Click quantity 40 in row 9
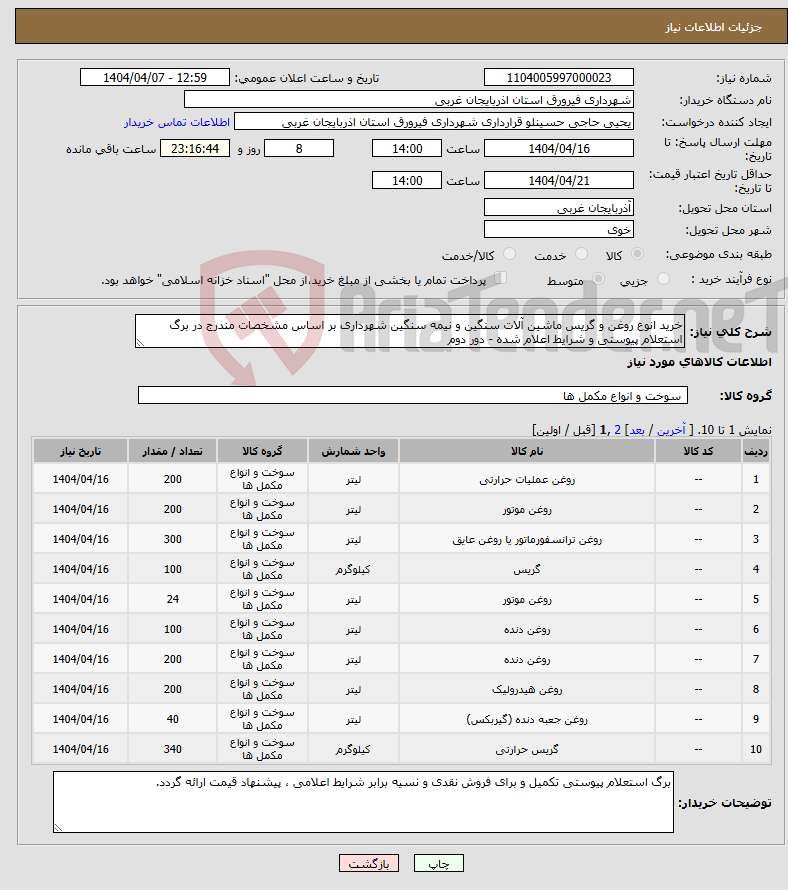Screen dimensions: 788x890 tap(173, 719)
